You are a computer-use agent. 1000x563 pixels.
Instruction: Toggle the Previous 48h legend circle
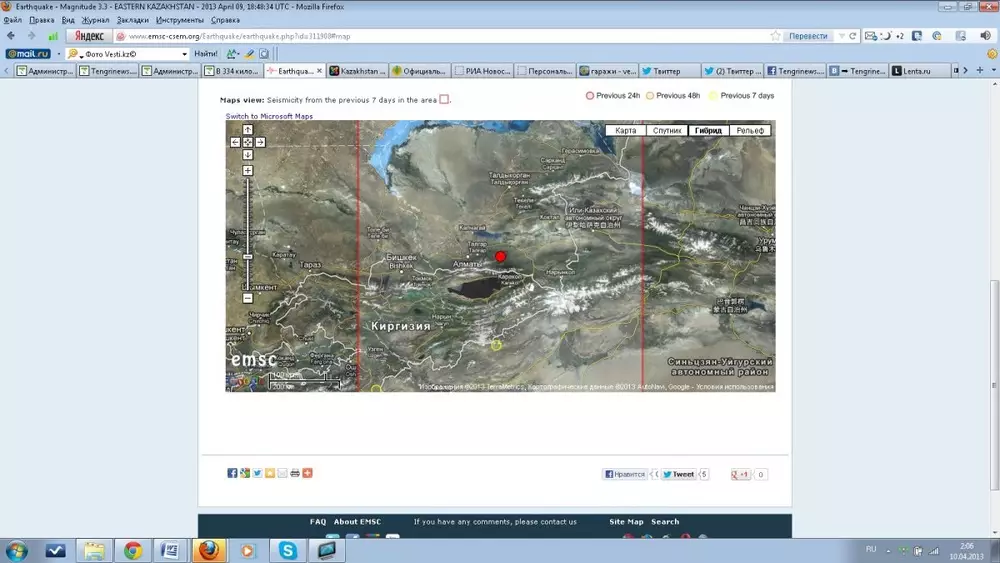(x=650, y=96)
